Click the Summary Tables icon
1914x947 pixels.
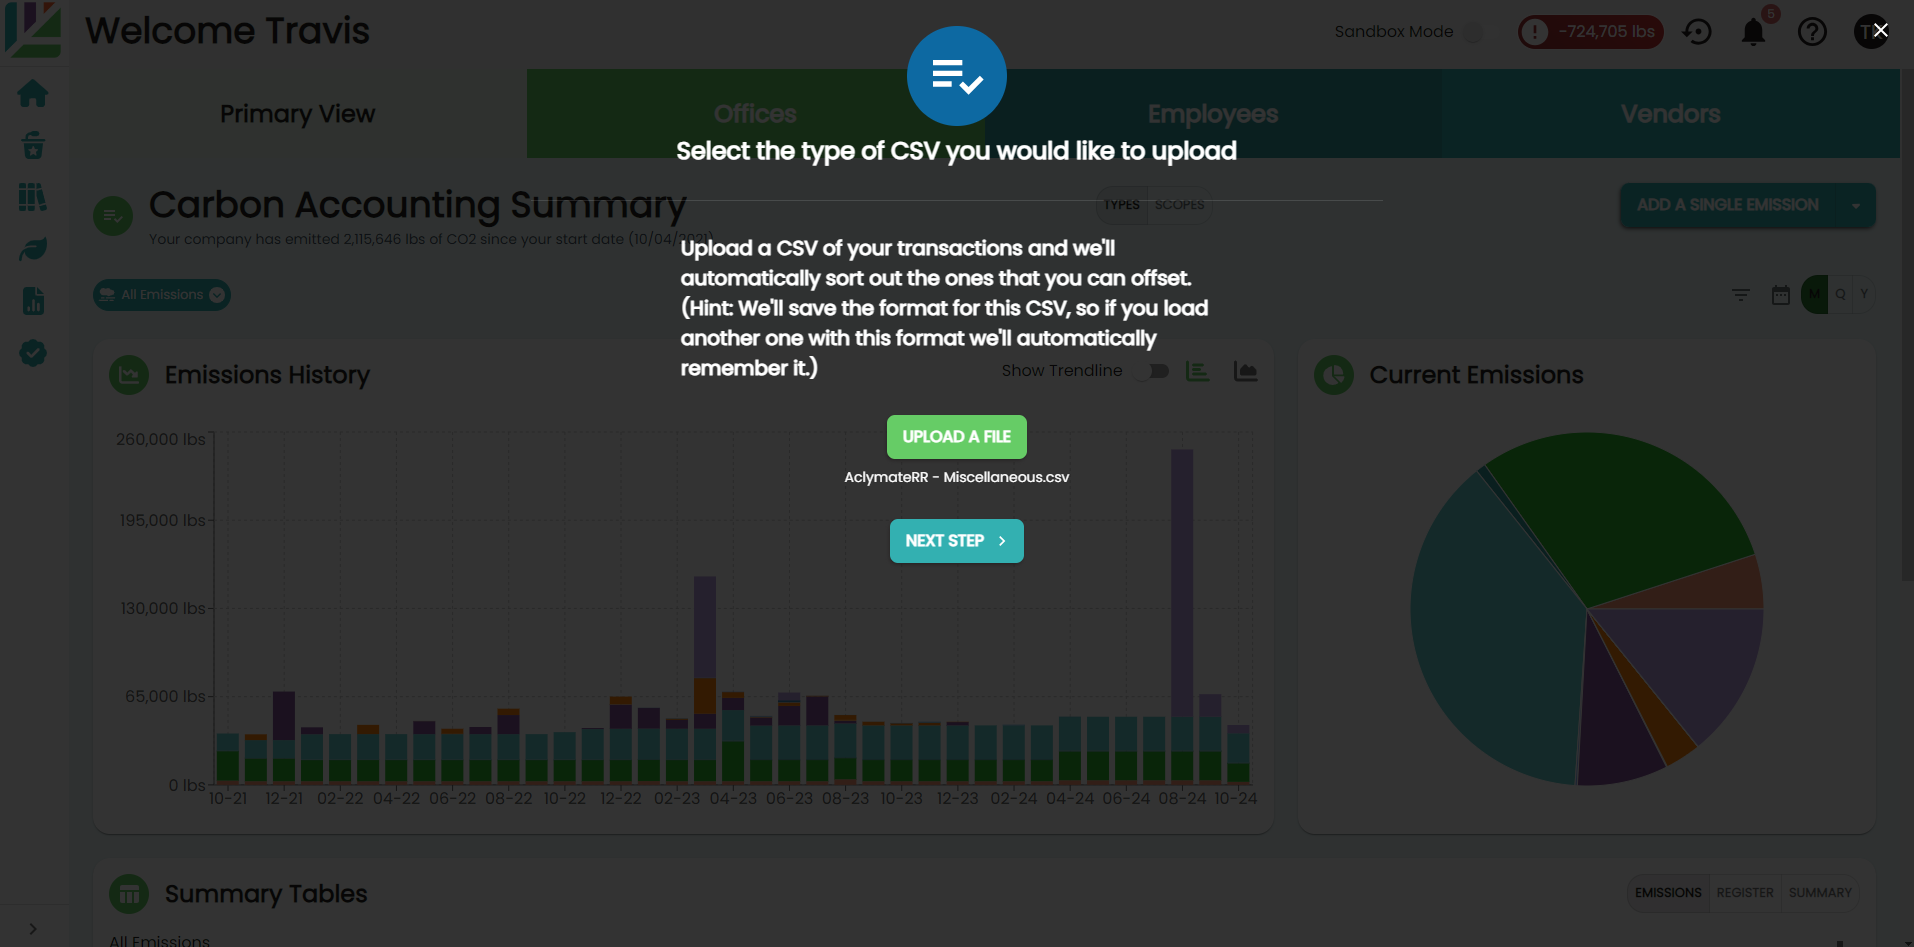[x=129, y=894]
